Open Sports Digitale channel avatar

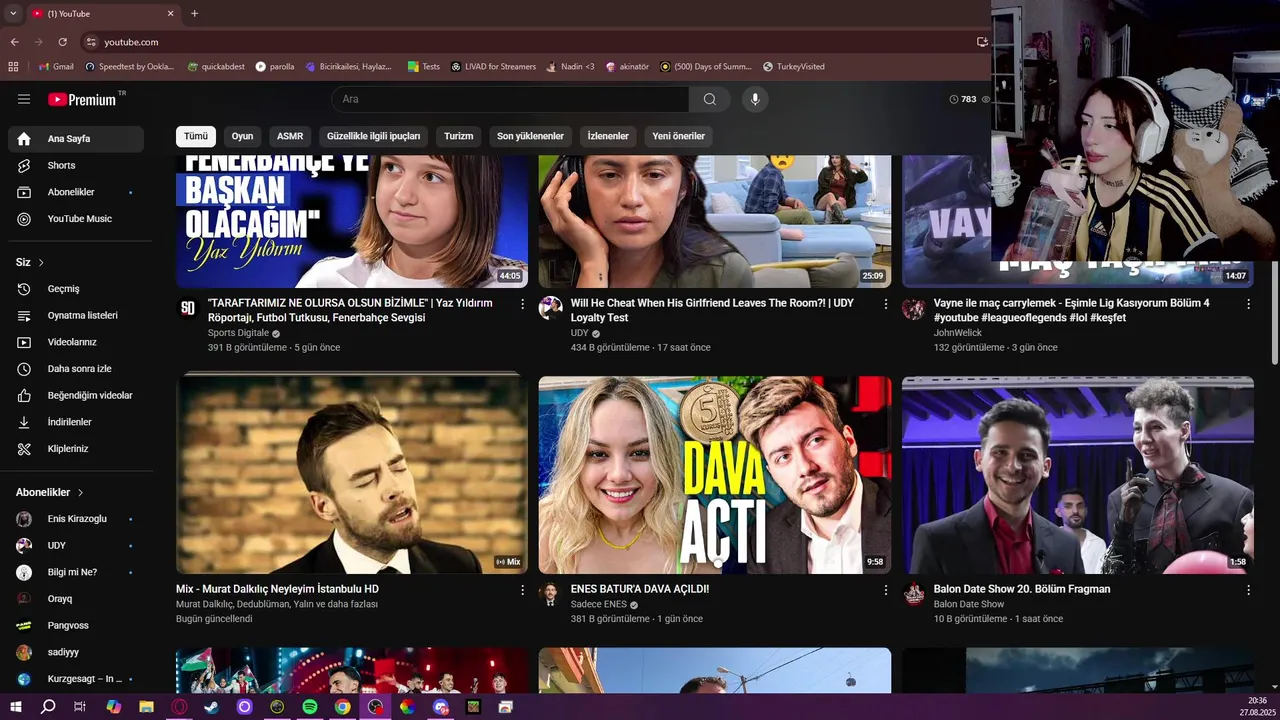[x=187, y=308]
